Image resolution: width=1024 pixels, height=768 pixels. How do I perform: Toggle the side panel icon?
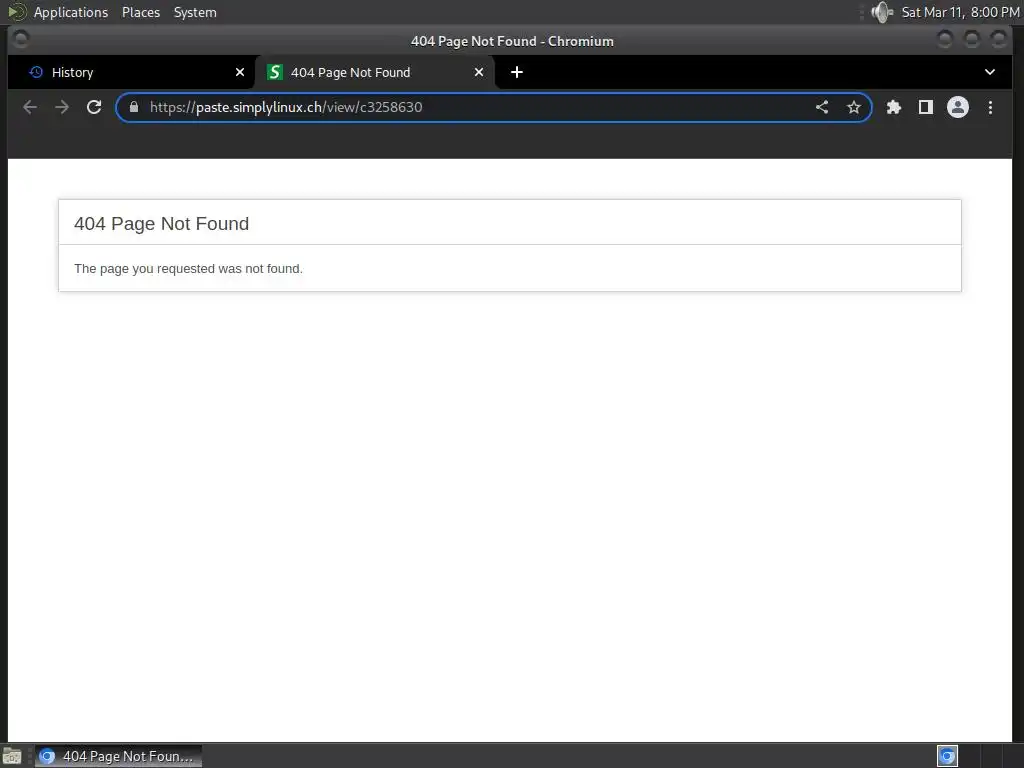pyautogui.click(x=925, y=107)
